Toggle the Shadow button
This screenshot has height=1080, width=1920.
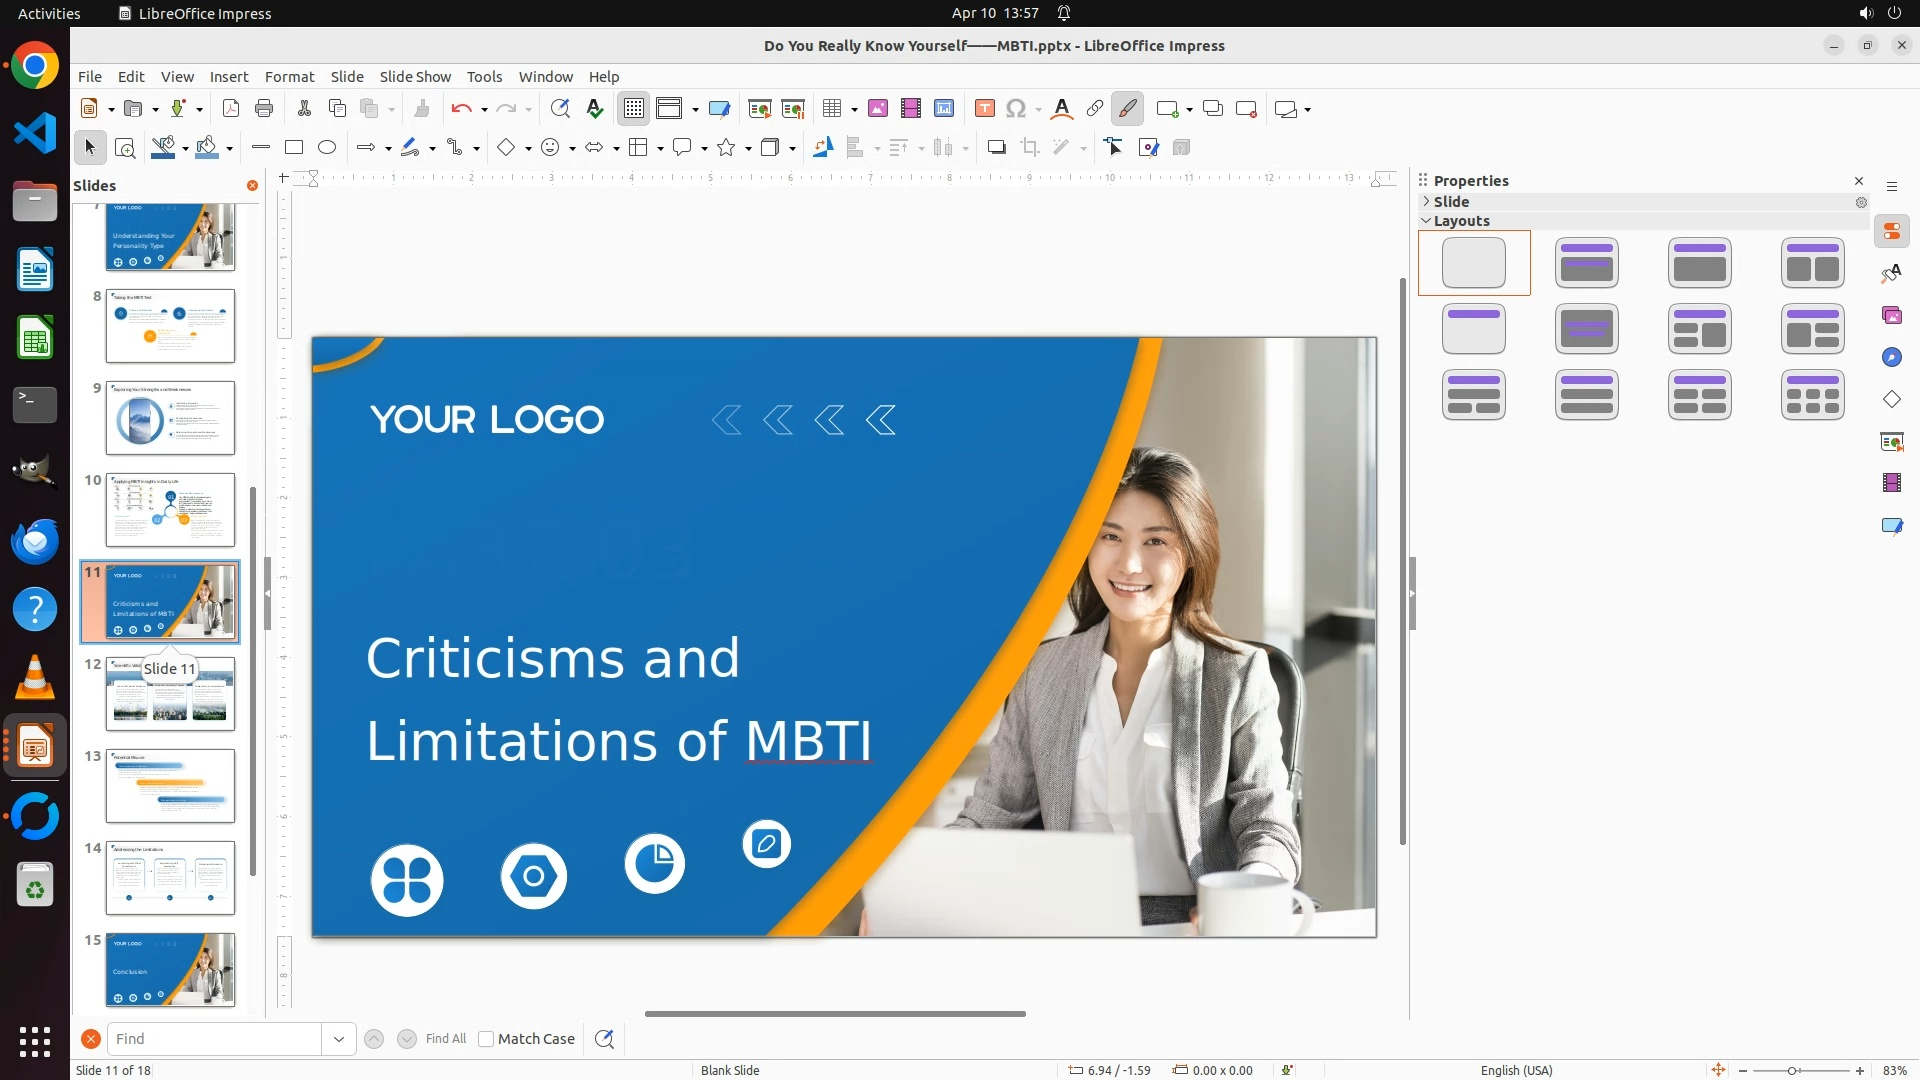[996, 148]
